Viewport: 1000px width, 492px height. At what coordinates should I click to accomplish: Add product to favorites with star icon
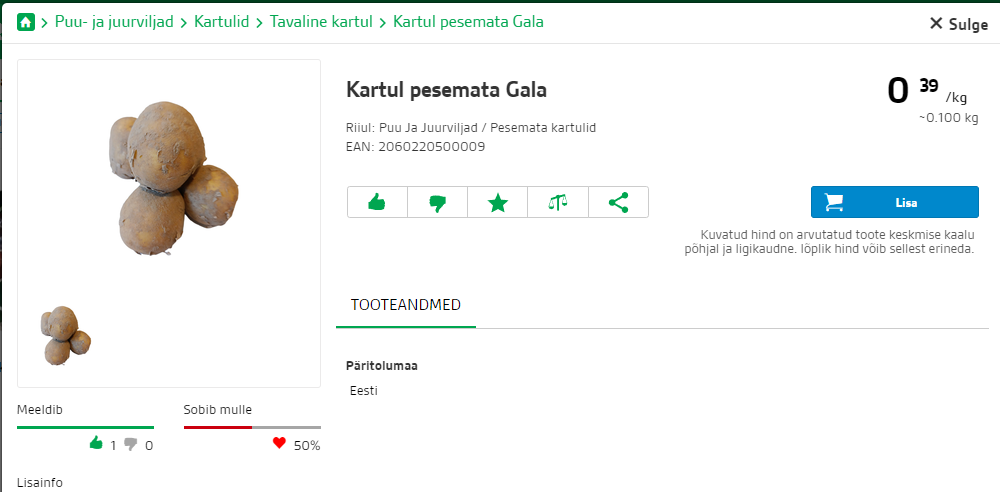tap(497, 203)
